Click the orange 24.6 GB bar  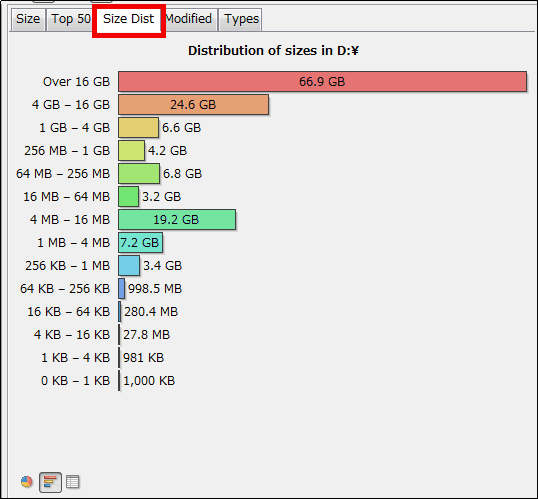tap(194, 104)
